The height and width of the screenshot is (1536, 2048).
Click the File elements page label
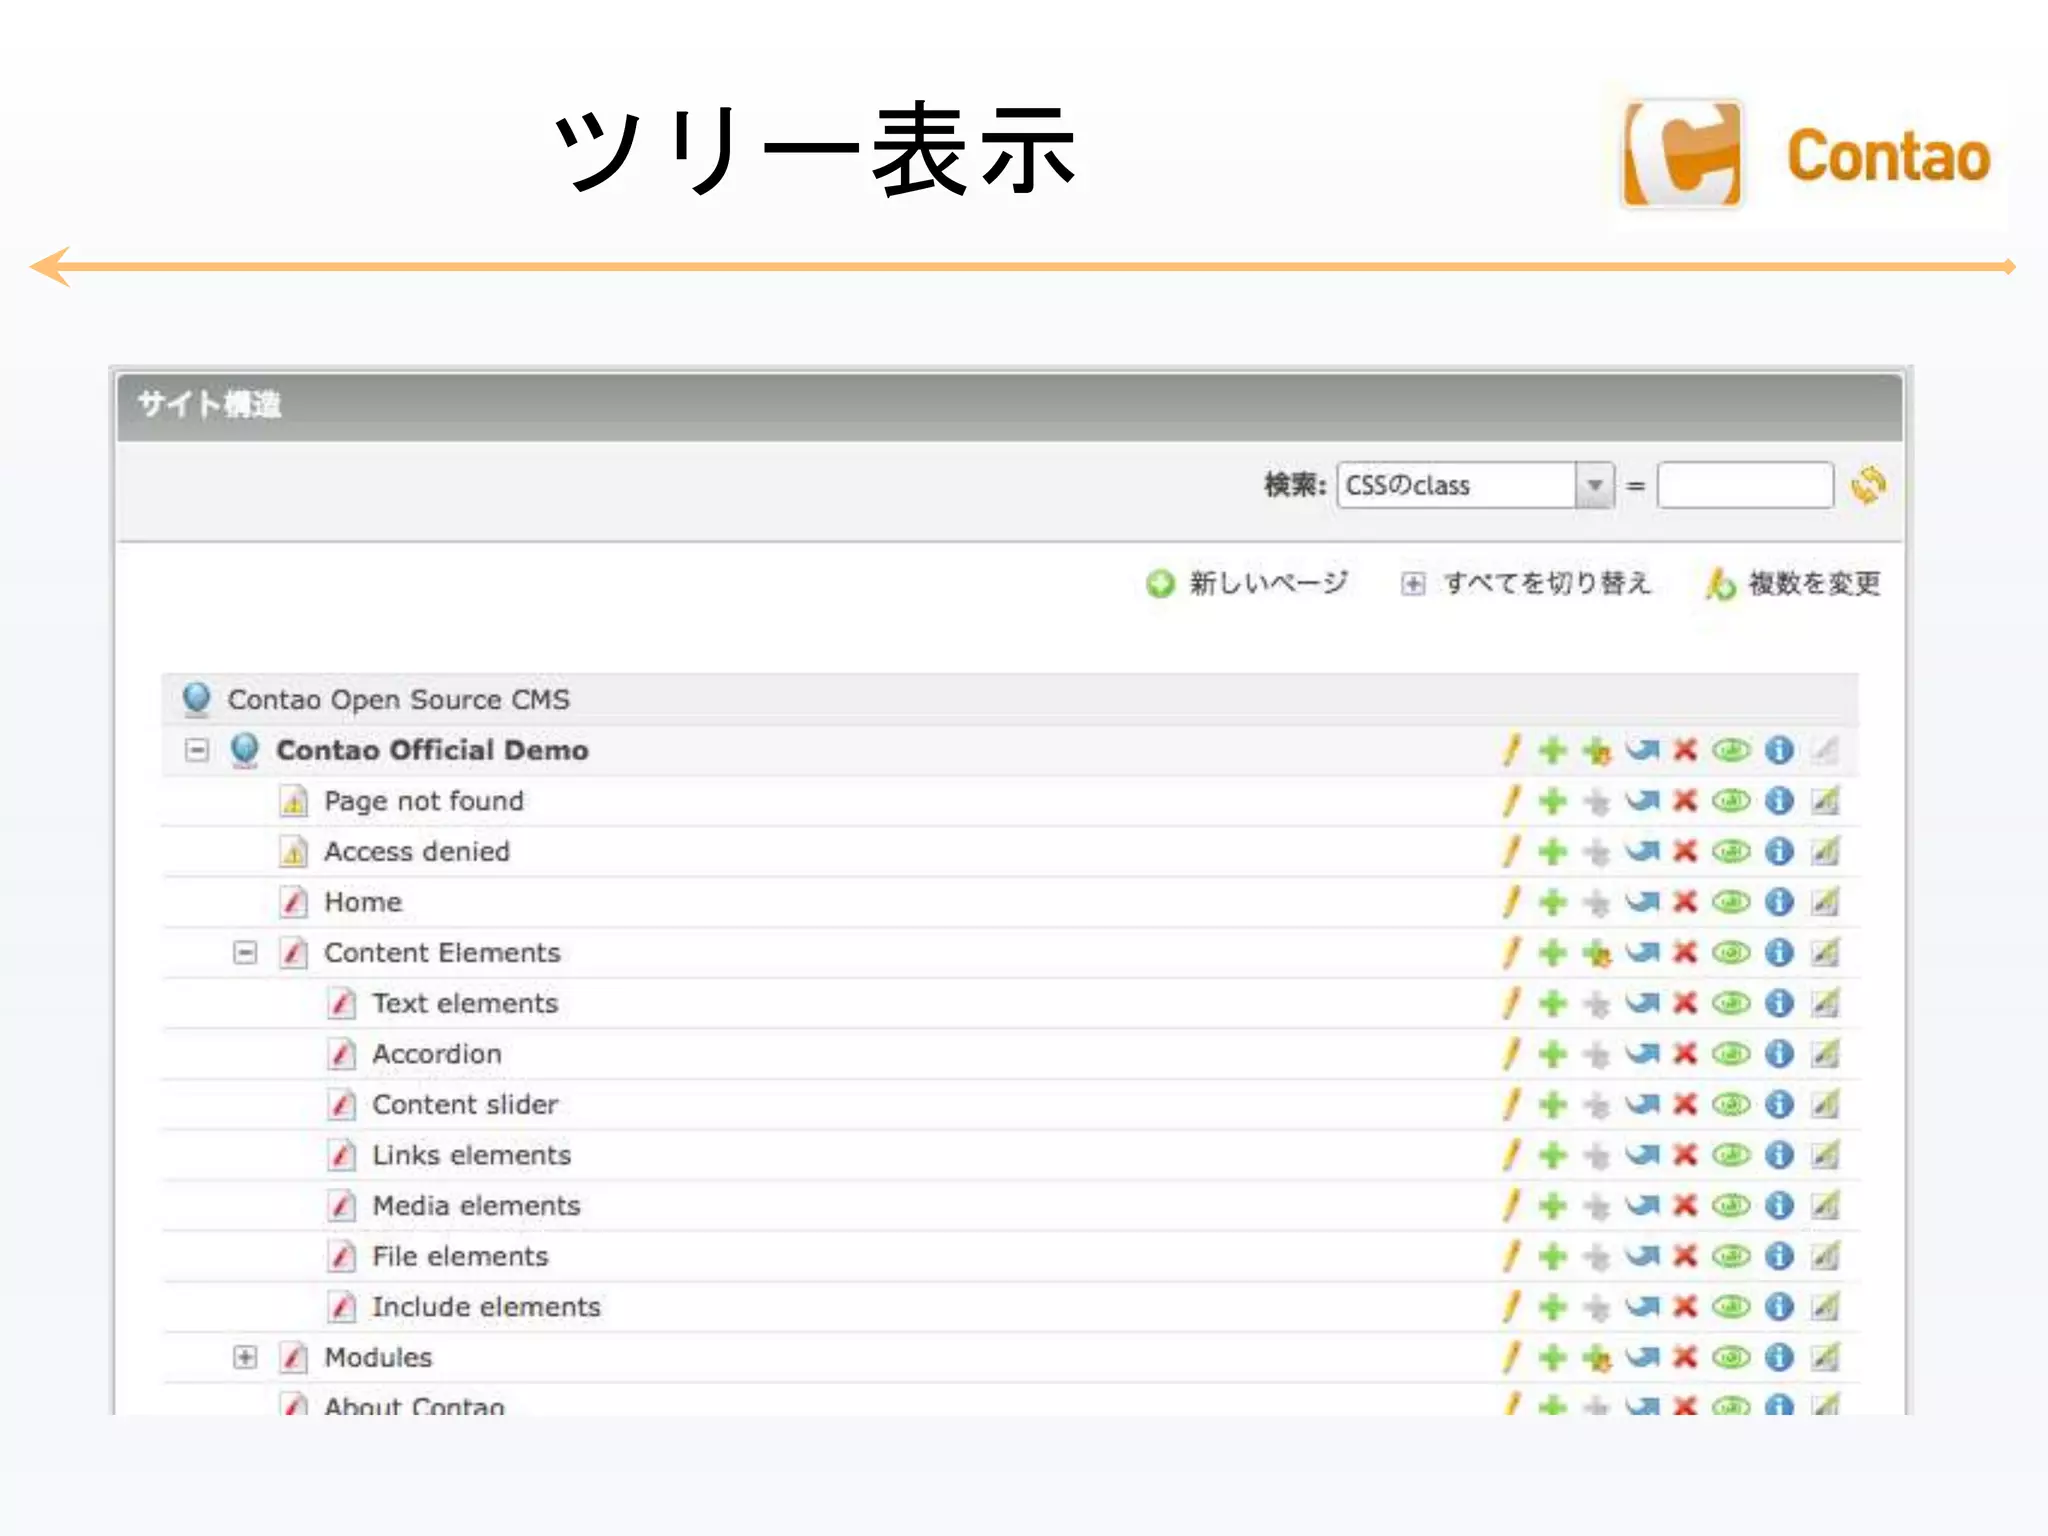coord(460,1256)
